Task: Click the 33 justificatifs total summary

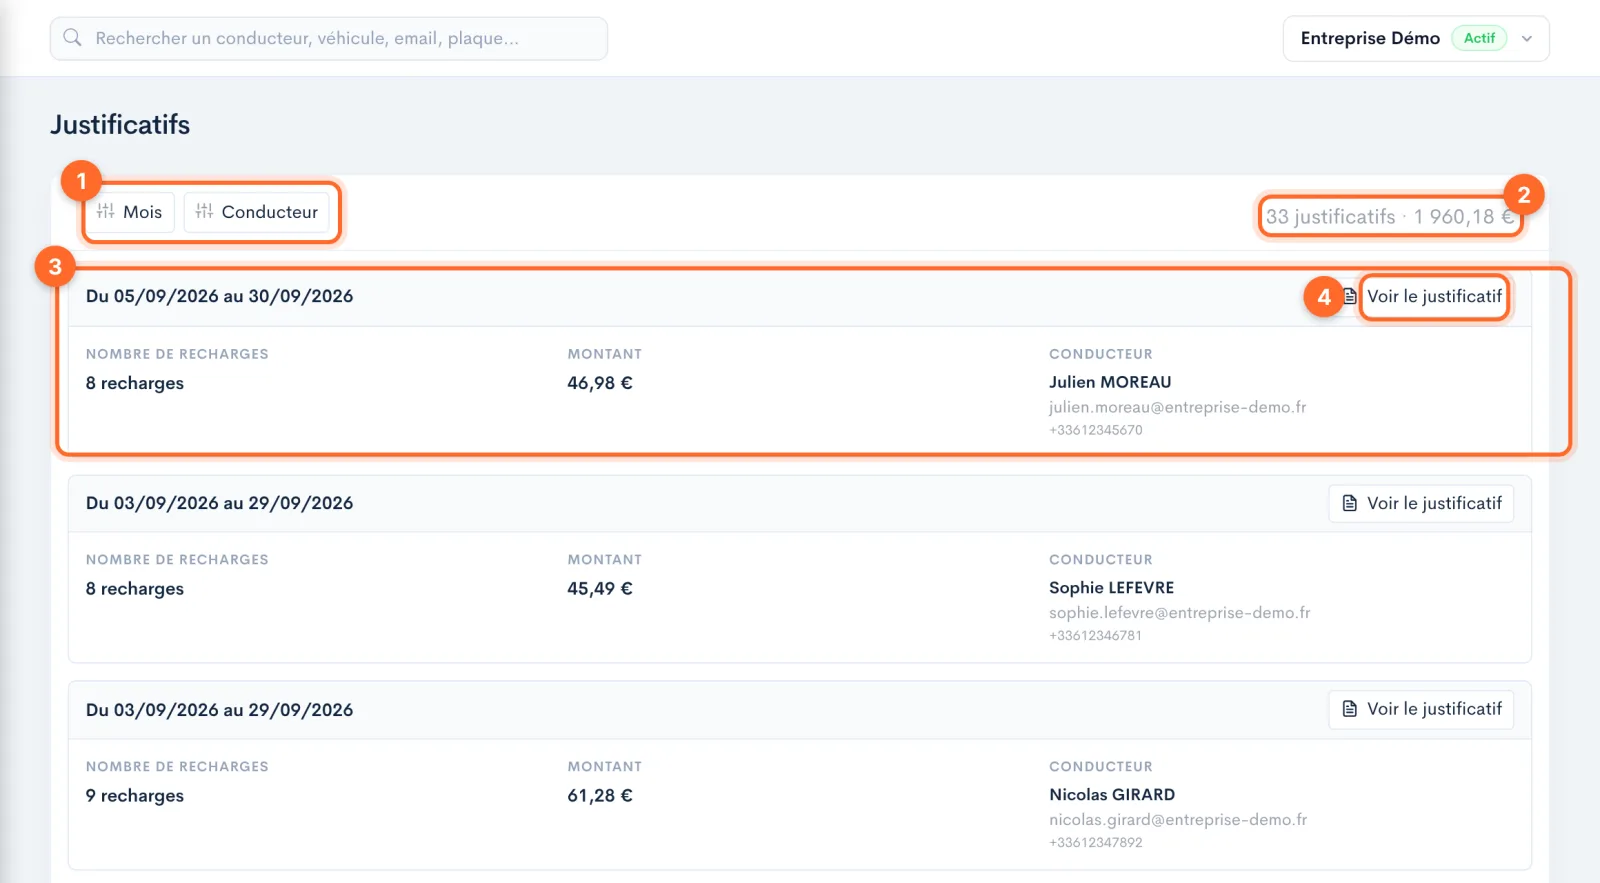Action: tap(1390, 216)
